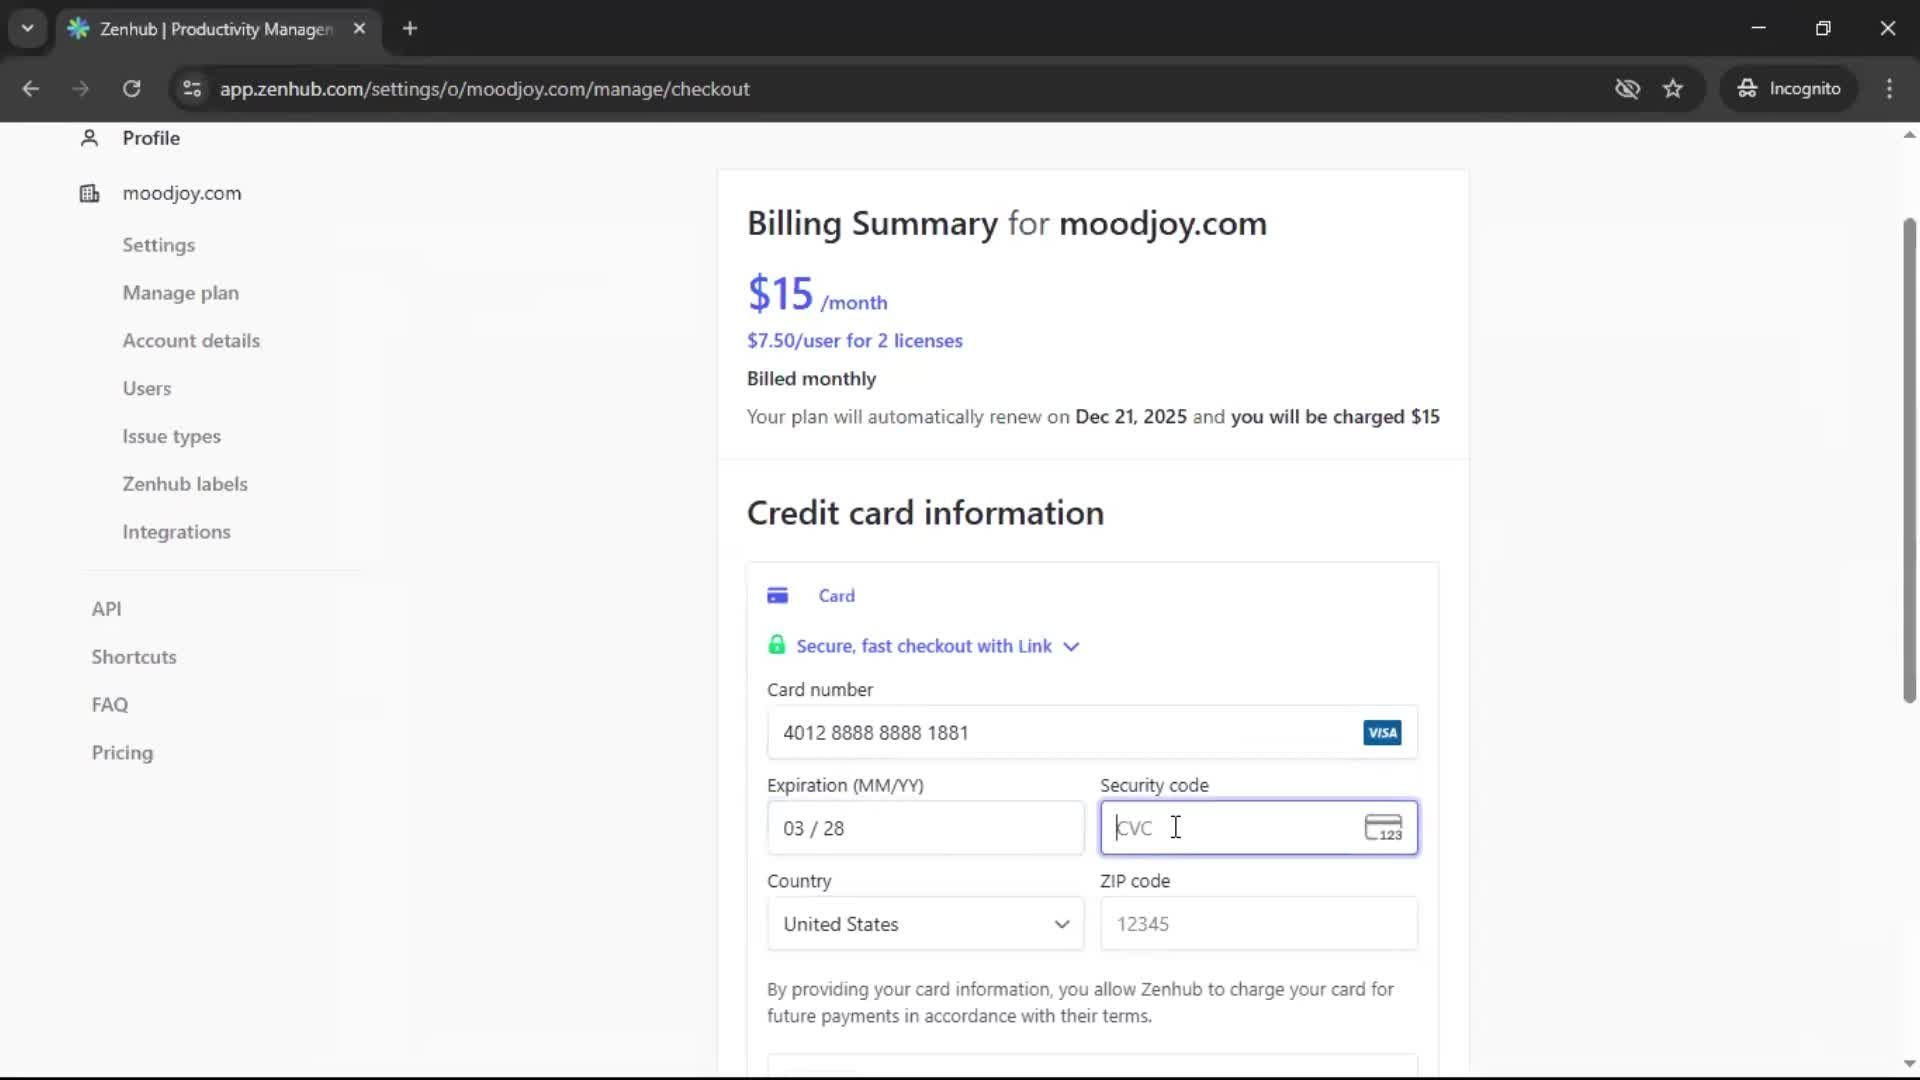Open Manage plan in the sidebar
Screen dimensions: 1920x1080
pos(181,293)
